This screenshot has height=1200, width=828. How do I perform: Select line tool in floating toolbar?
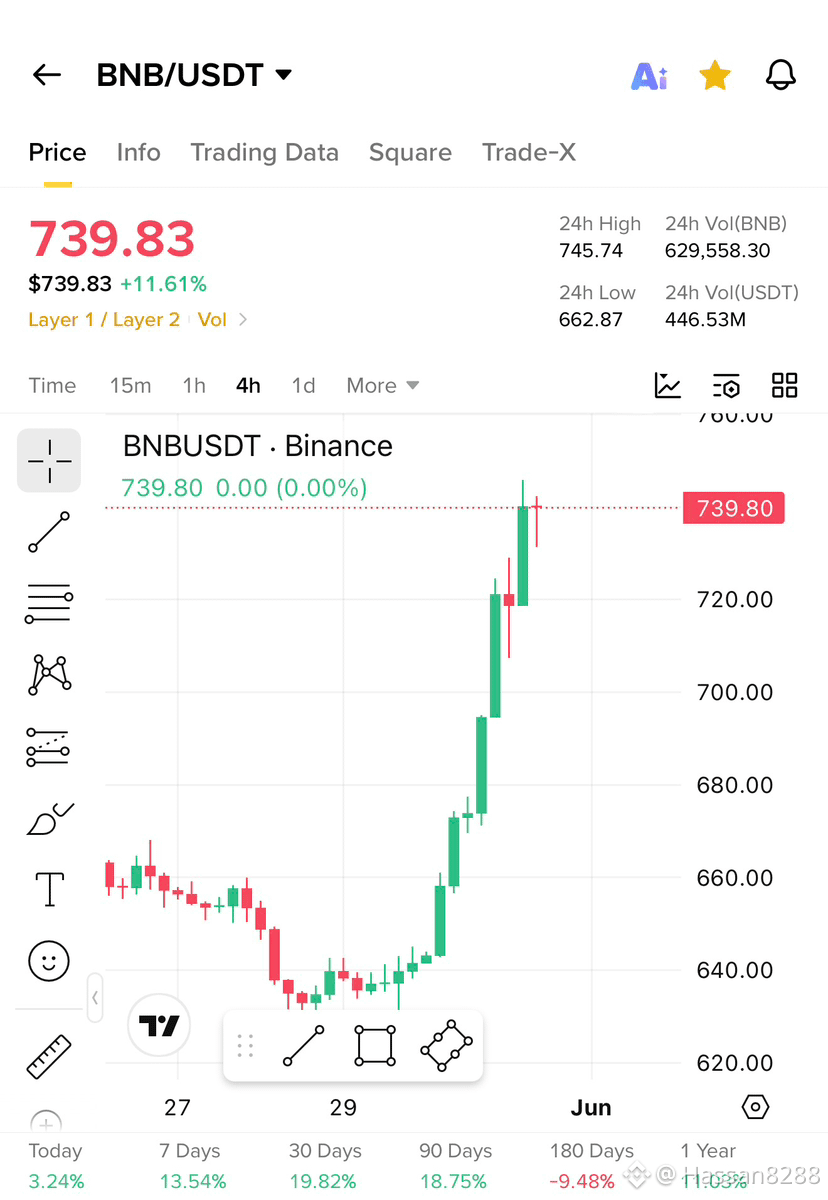pyautogui.click(x=304, y=1046)
